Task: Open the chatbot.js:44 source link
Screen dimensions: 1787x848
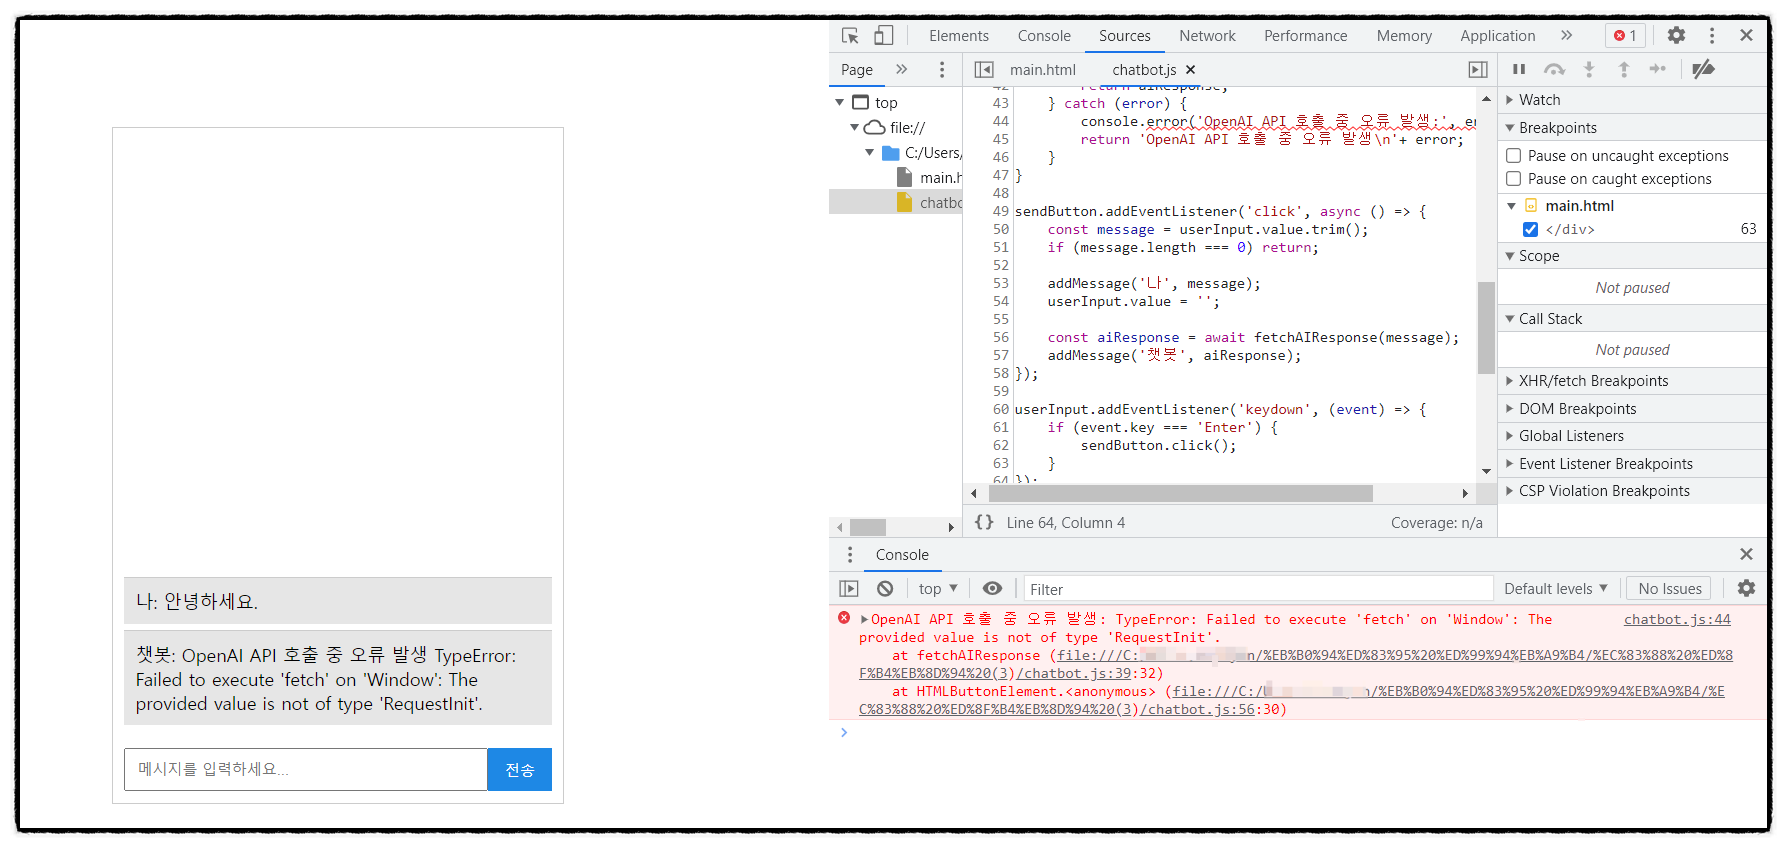Action: 1677,620
